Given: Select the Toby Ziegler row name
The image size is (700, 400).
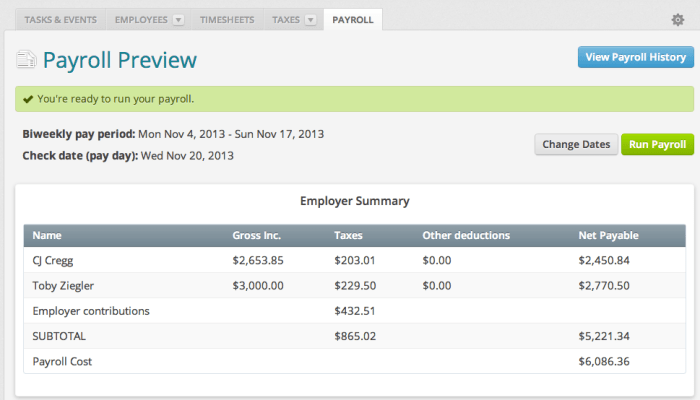Looking at the screenshot, I should (63, 286).
